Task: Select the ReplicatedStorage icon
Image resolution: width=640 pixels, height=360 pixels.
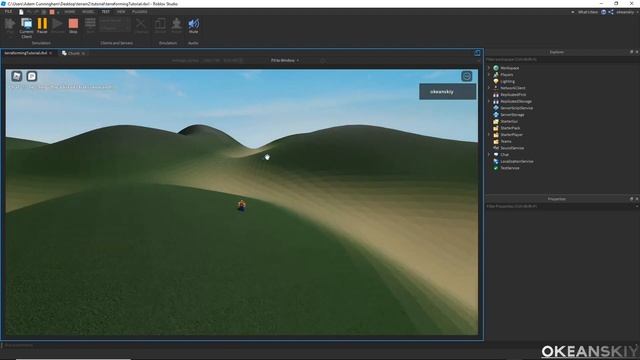Action: coord(496,101)
